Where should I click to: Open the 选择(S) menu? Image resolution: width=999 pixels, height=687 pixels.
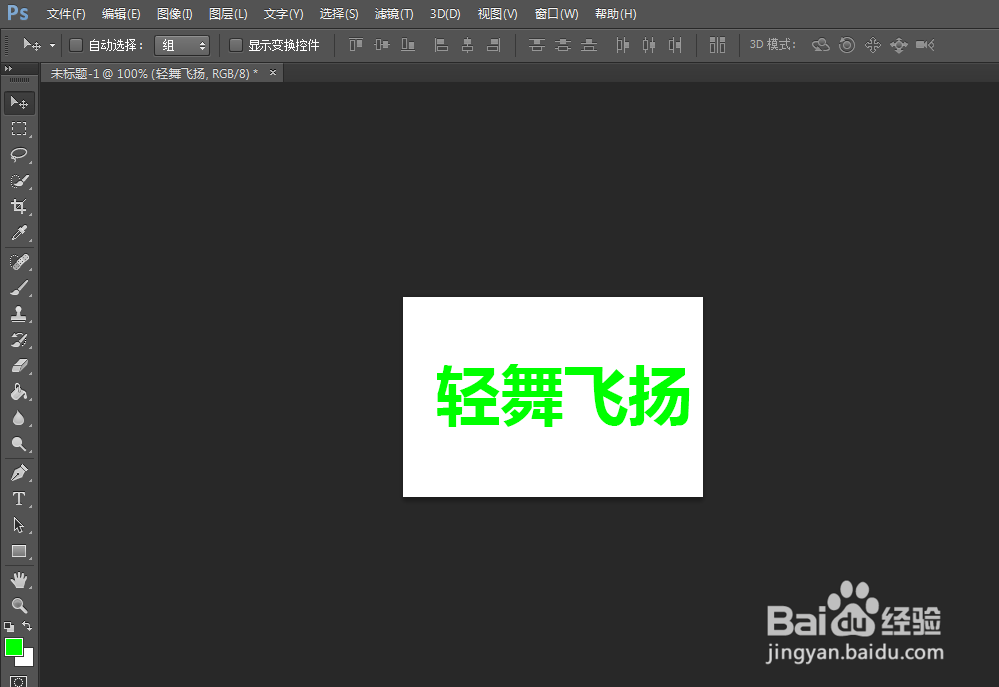(x=339, y=13)
